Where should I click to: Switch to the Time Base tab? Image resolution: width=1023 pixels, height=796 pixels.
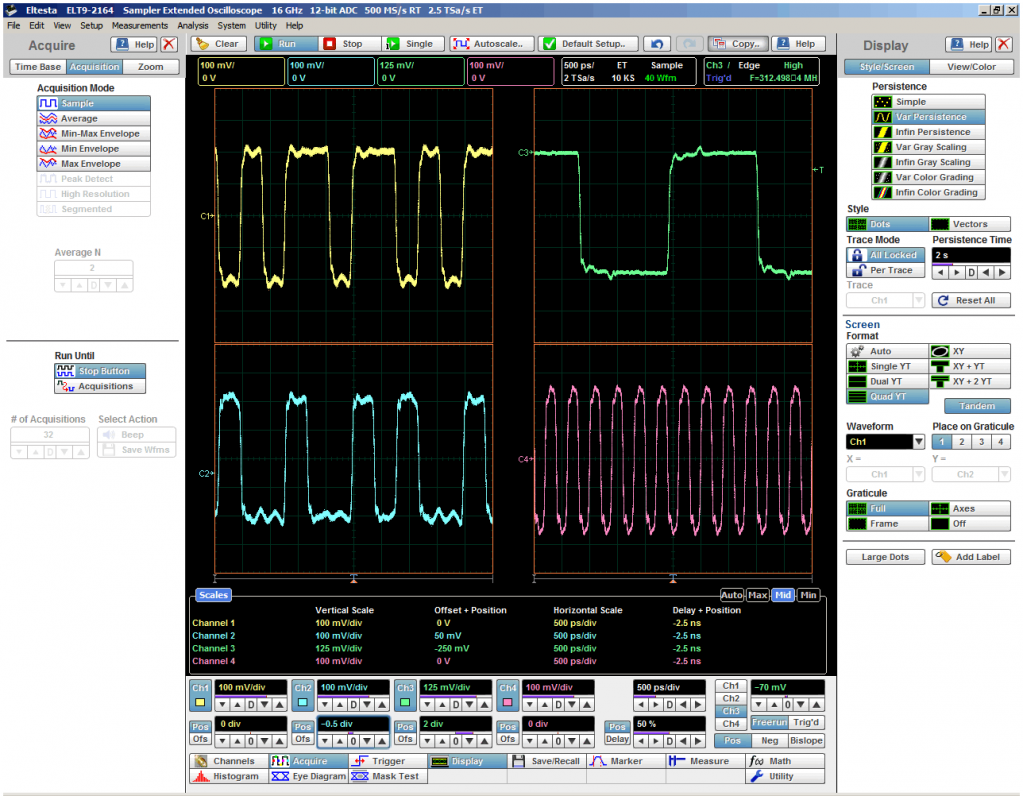[38, 67]
